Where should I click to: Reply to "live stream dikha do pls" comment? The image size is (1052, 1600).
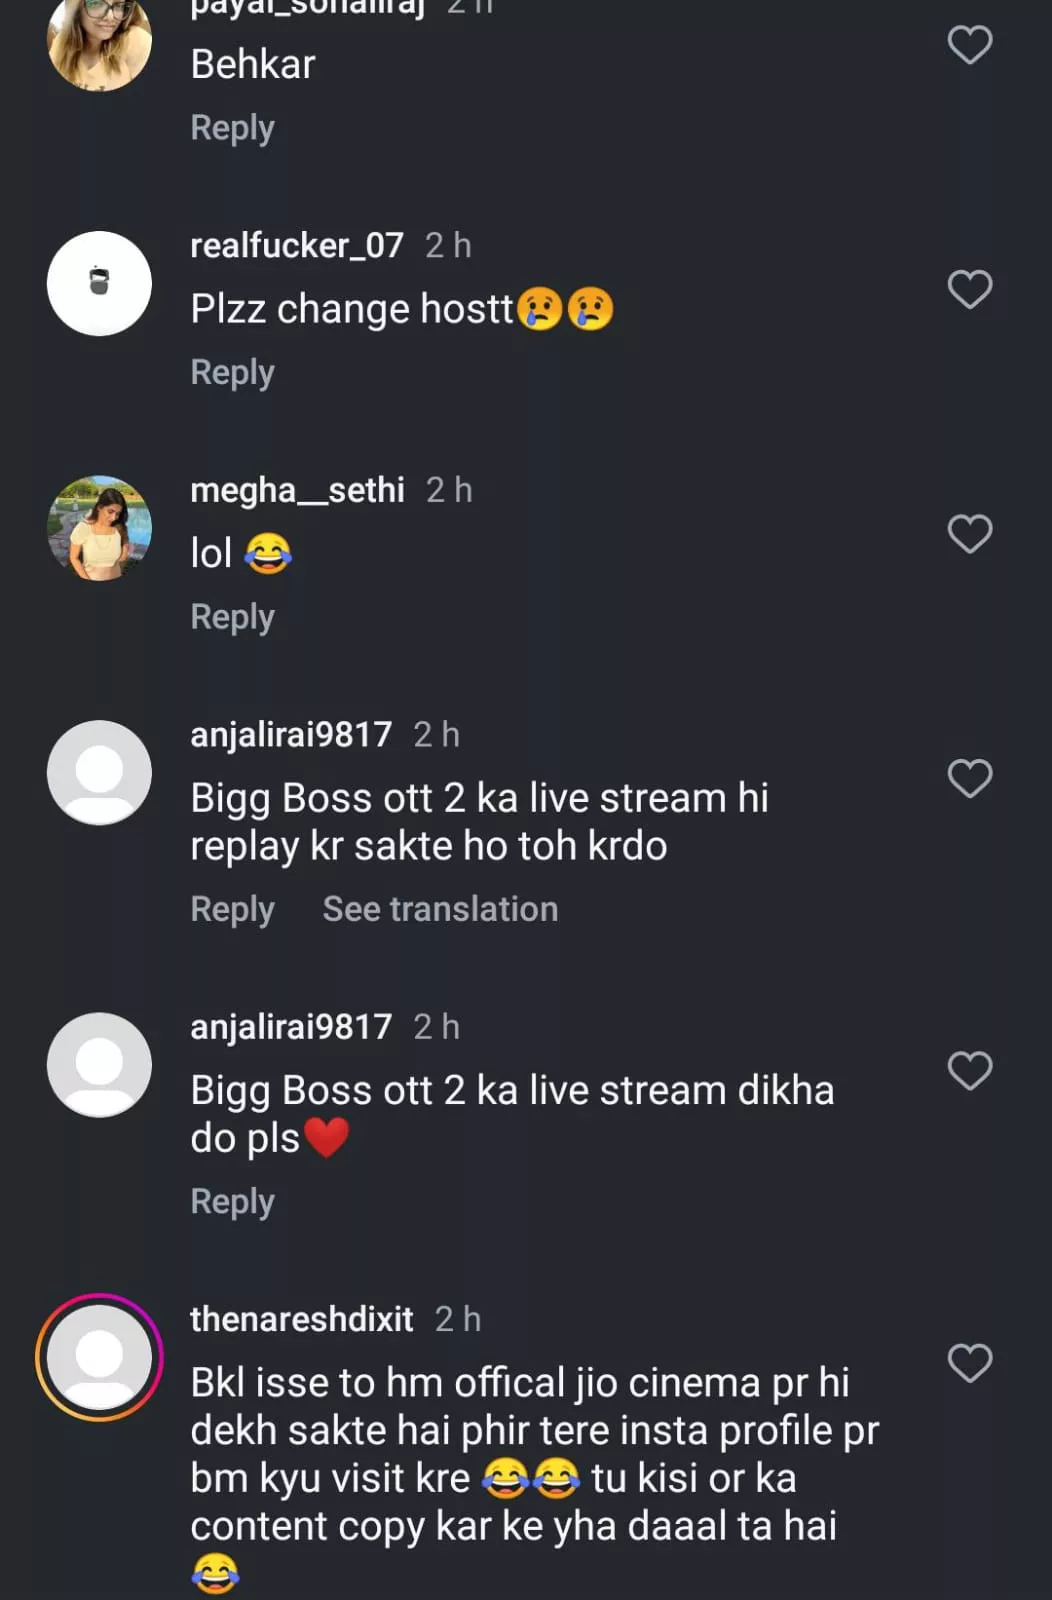click(x=232, y=1201)
